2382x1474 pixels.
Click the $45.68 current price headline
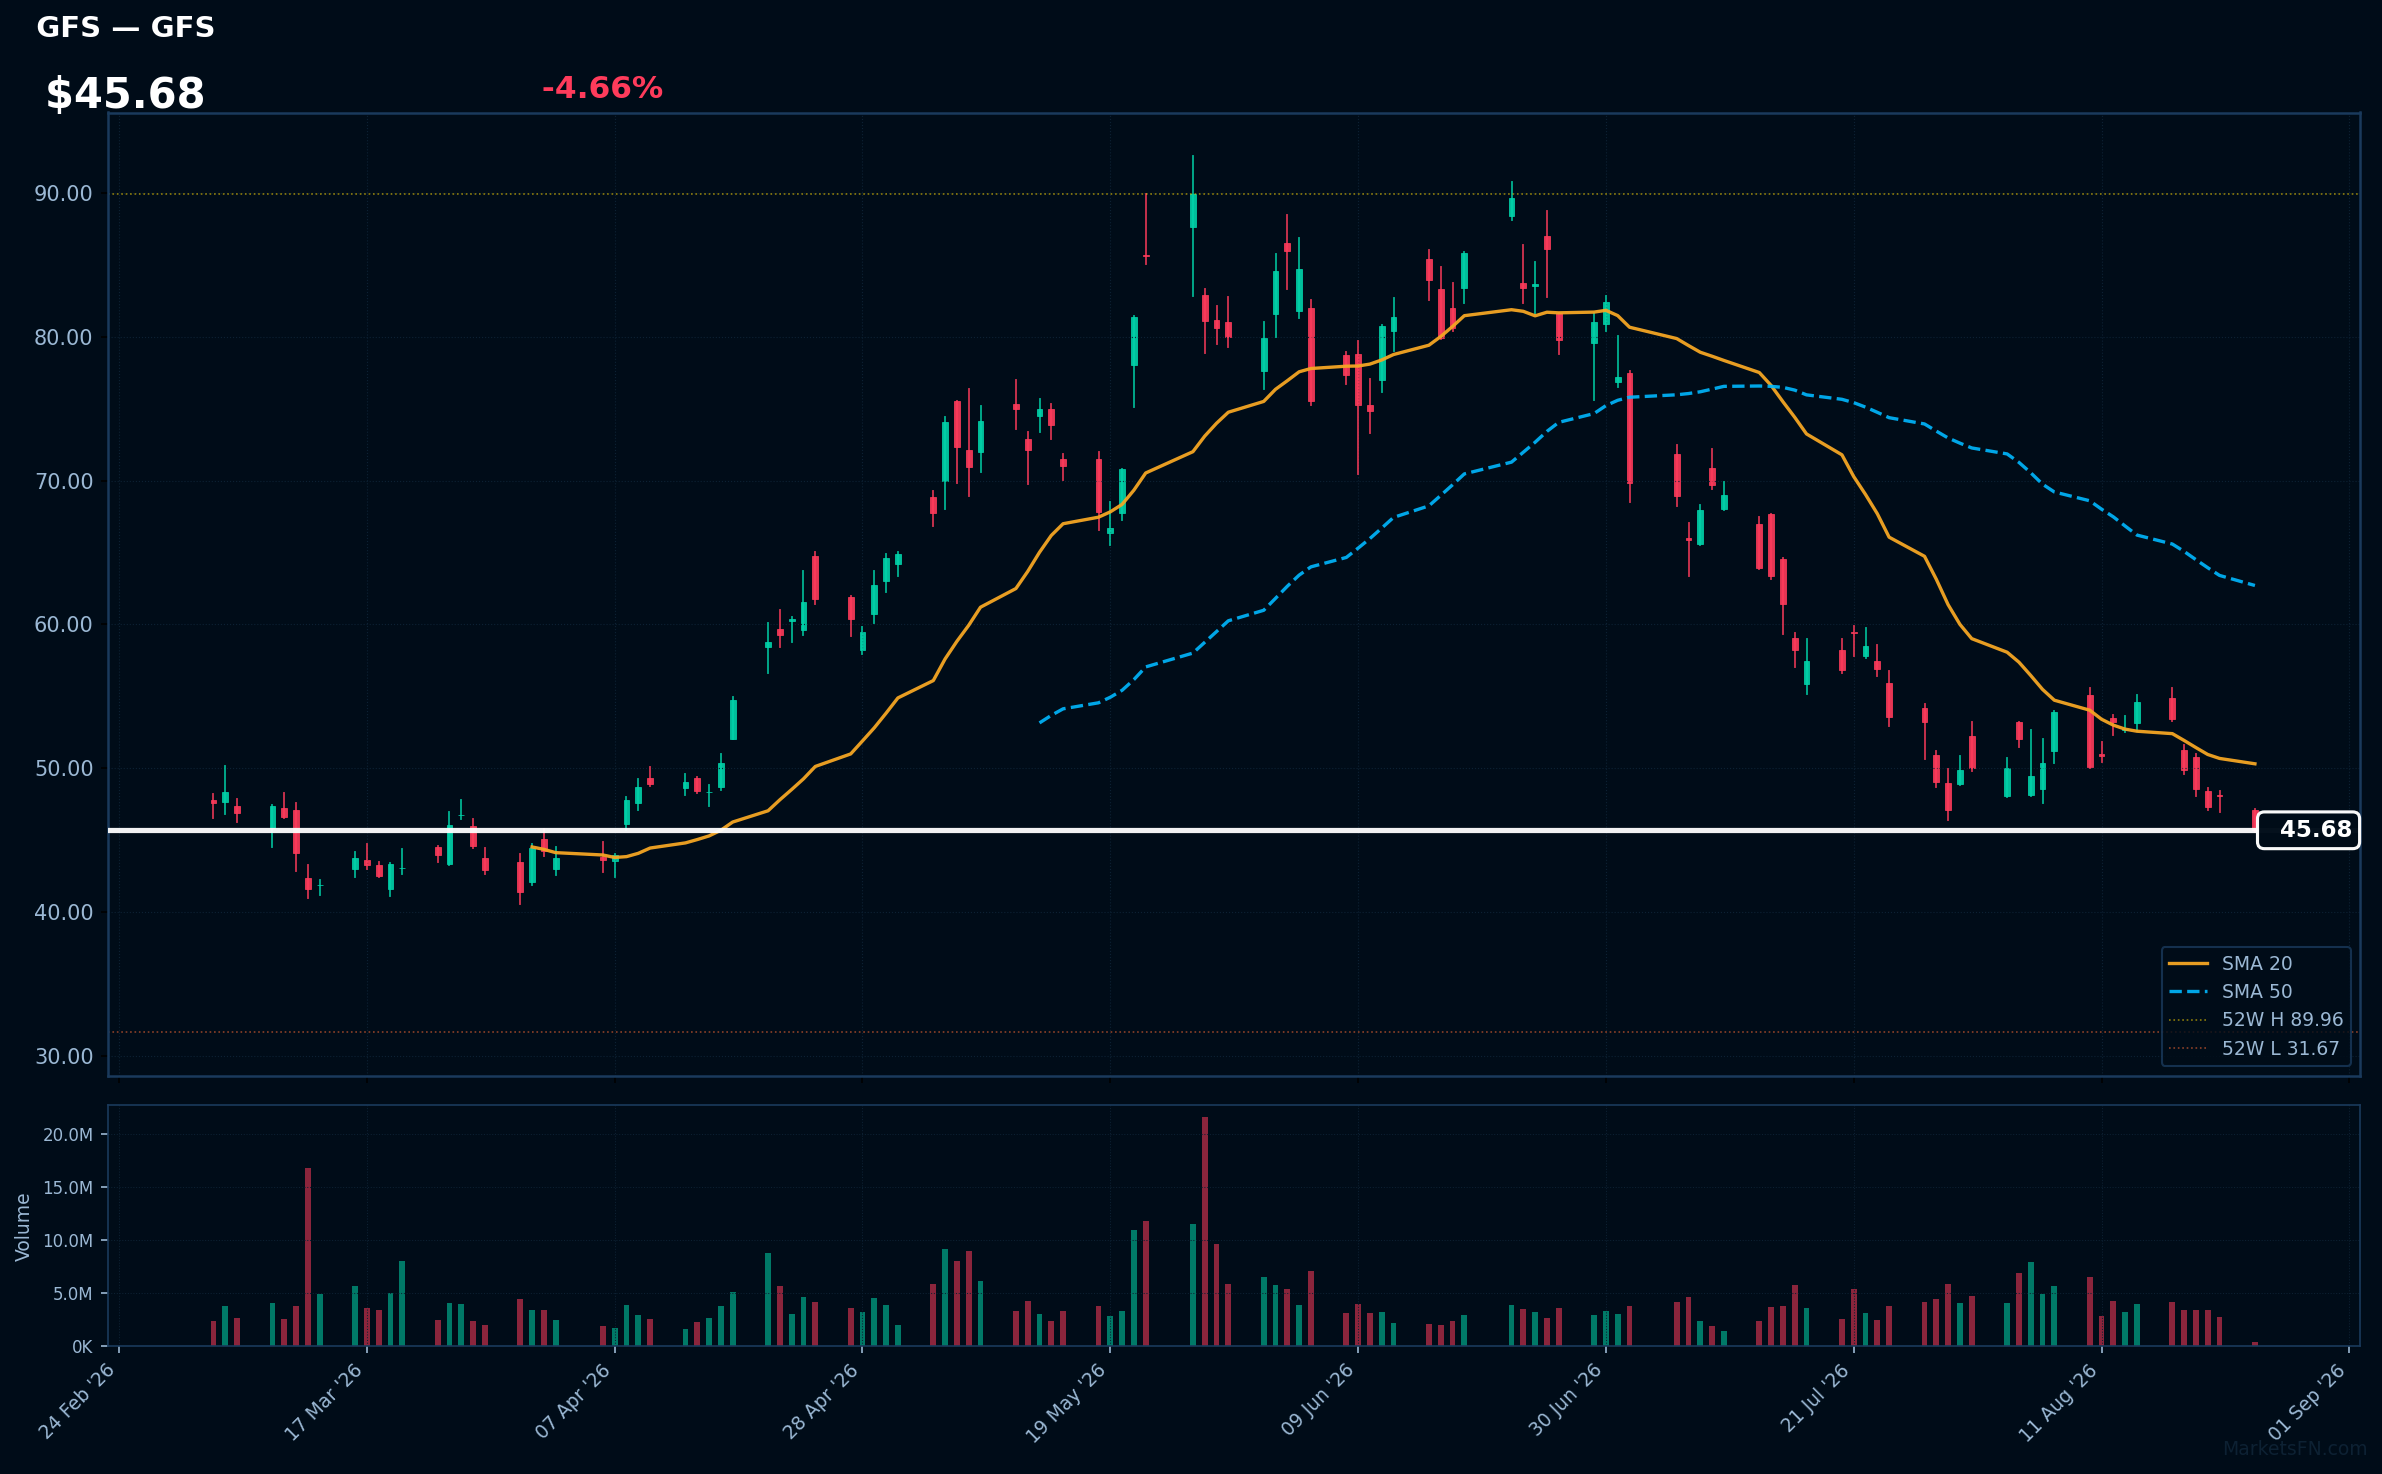125,94
